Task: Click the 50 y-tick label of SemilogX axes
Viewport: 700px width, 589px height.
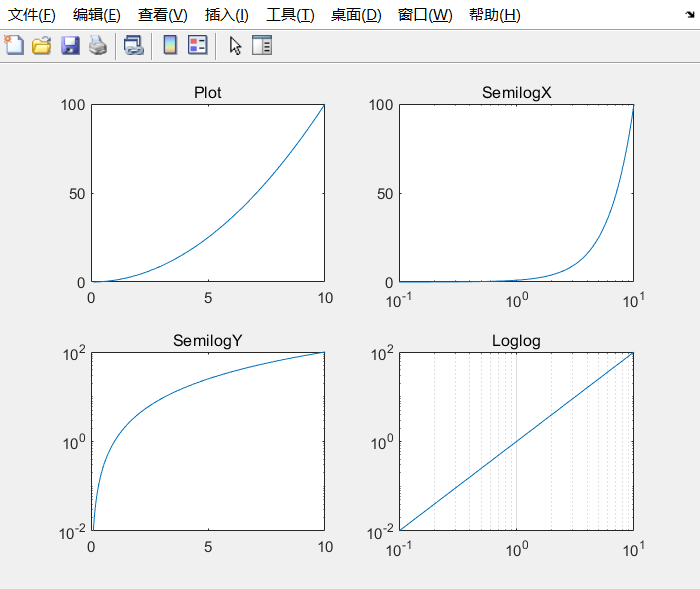Action: pyautogui.click(x=385, y=194)
